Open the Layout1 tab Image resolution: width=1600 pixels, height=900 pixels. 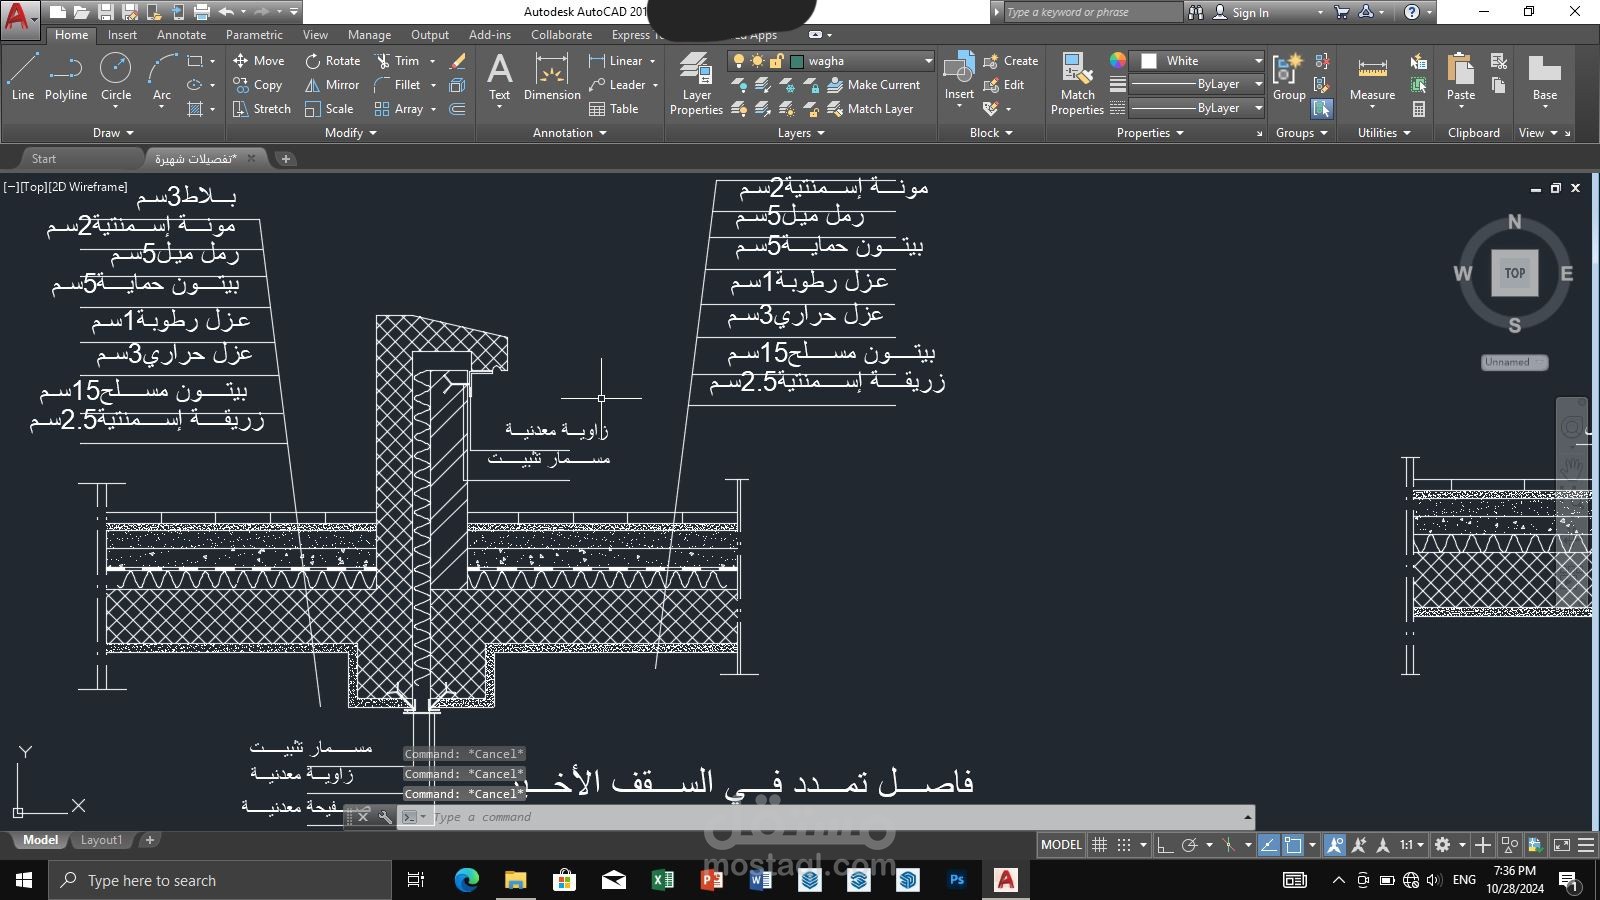click(101, 840)
